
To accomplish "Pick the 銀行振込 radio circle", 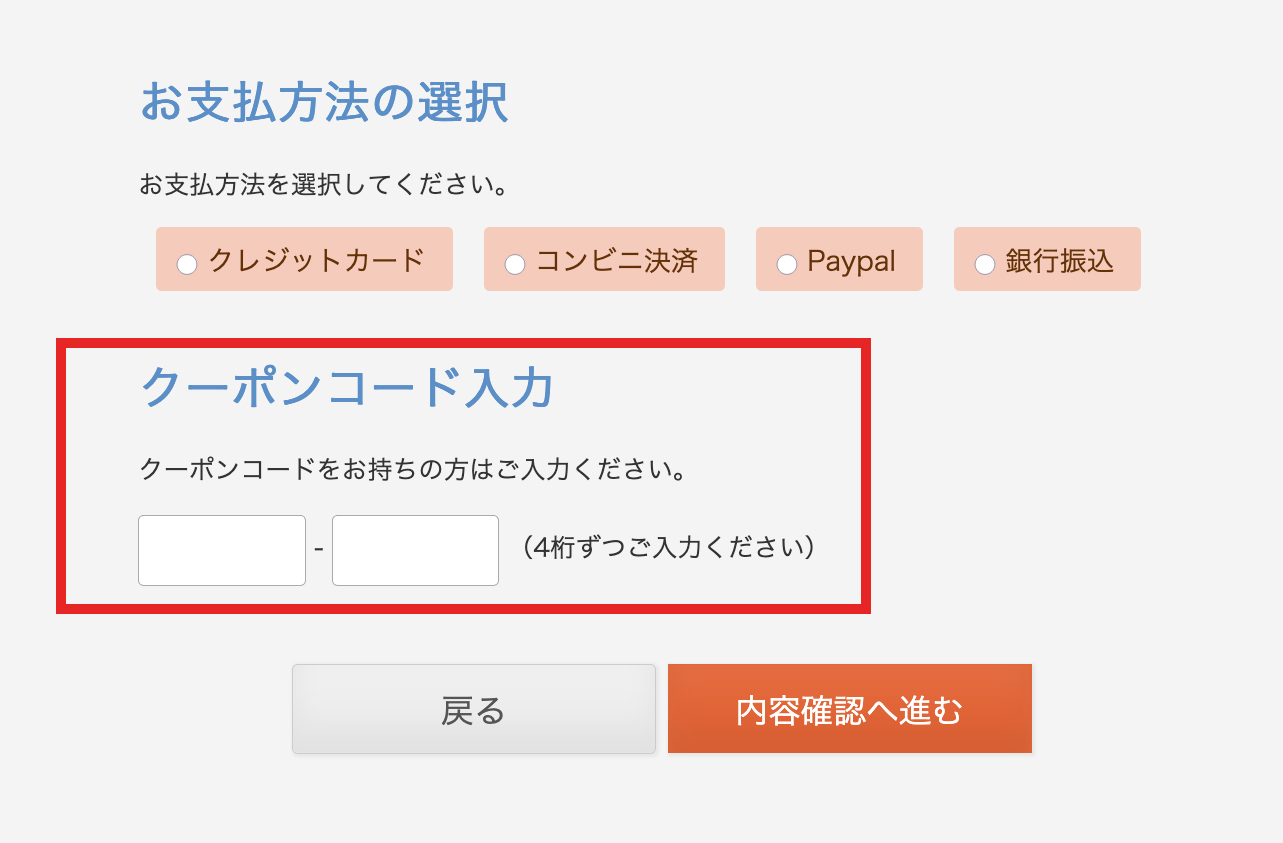I will point(984,264).
